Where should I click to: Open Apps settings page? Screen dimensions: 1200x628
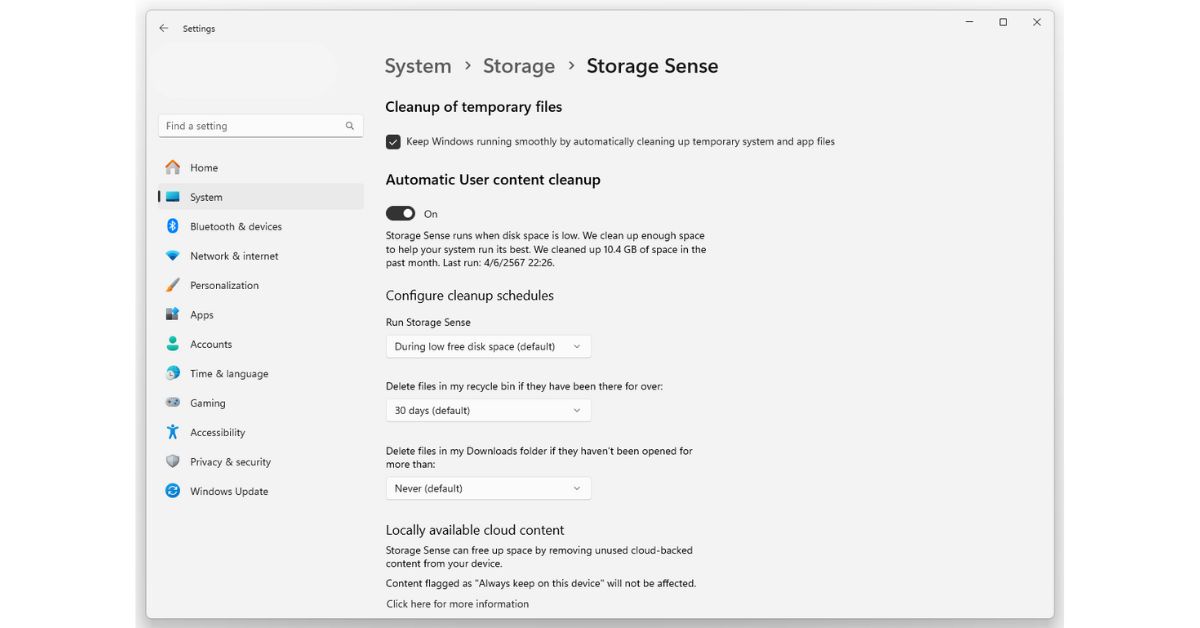tap(261, 314)
